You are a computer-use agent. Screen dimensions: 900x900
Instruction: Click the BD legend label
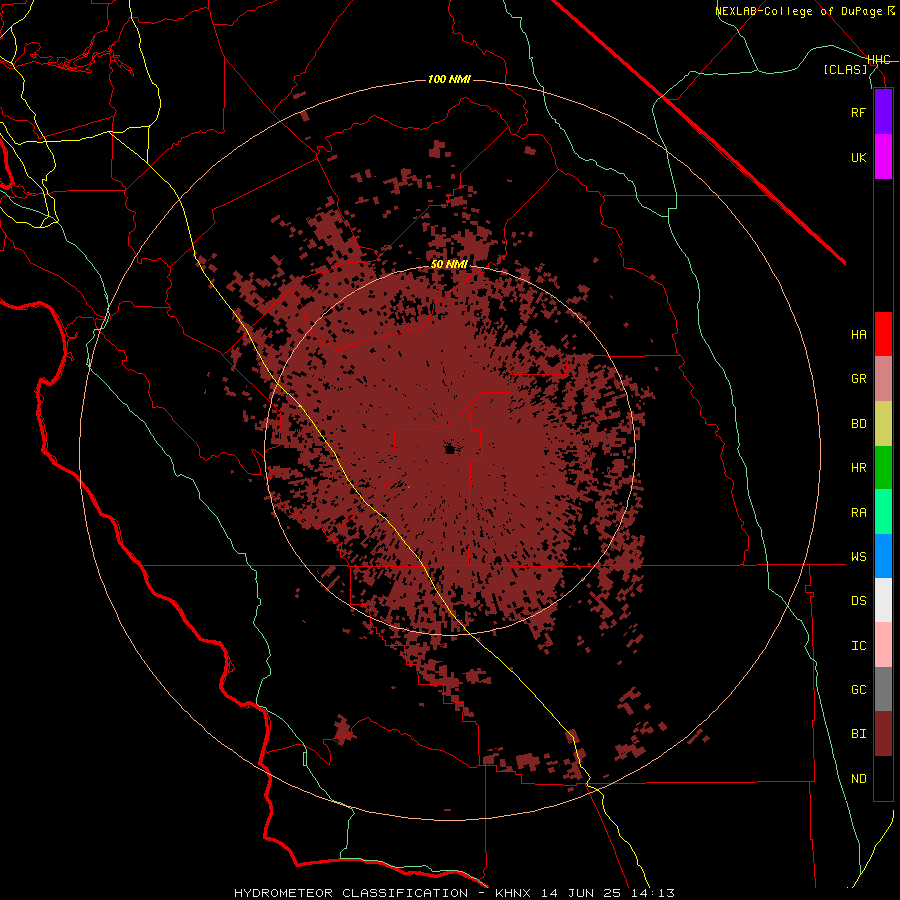(x=859, y=424)
